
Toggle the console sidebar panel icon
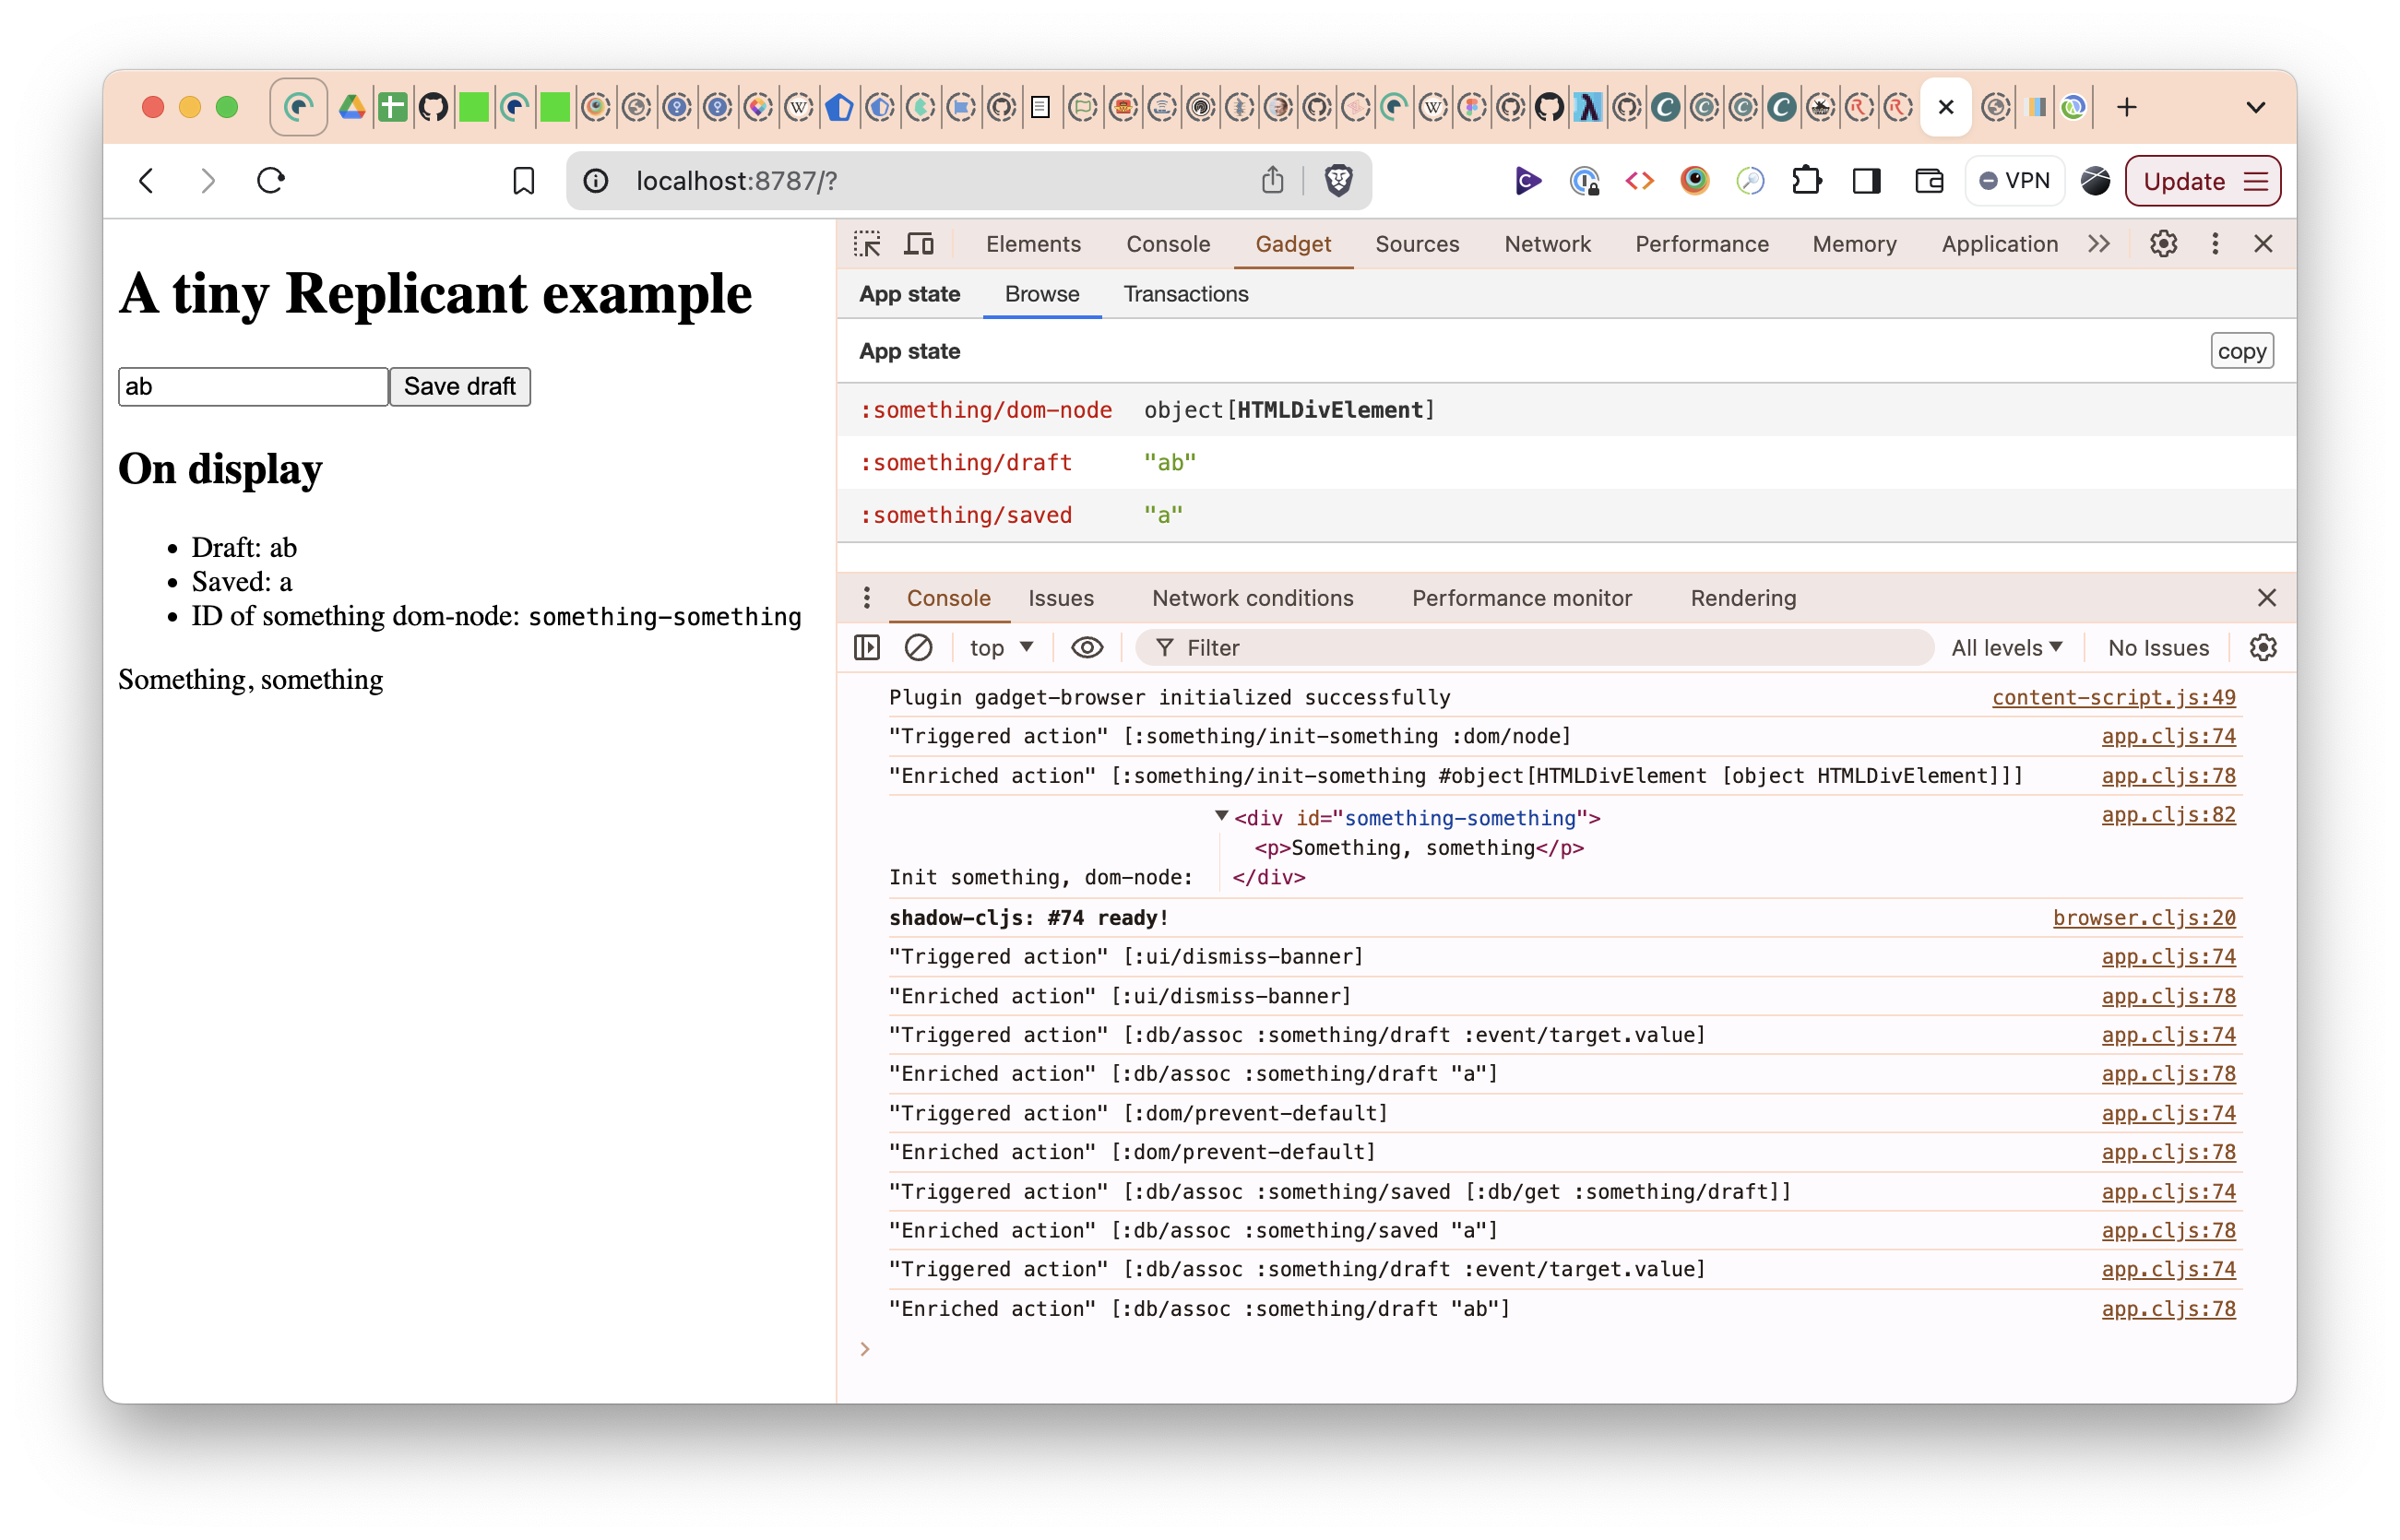pos(867,648)
